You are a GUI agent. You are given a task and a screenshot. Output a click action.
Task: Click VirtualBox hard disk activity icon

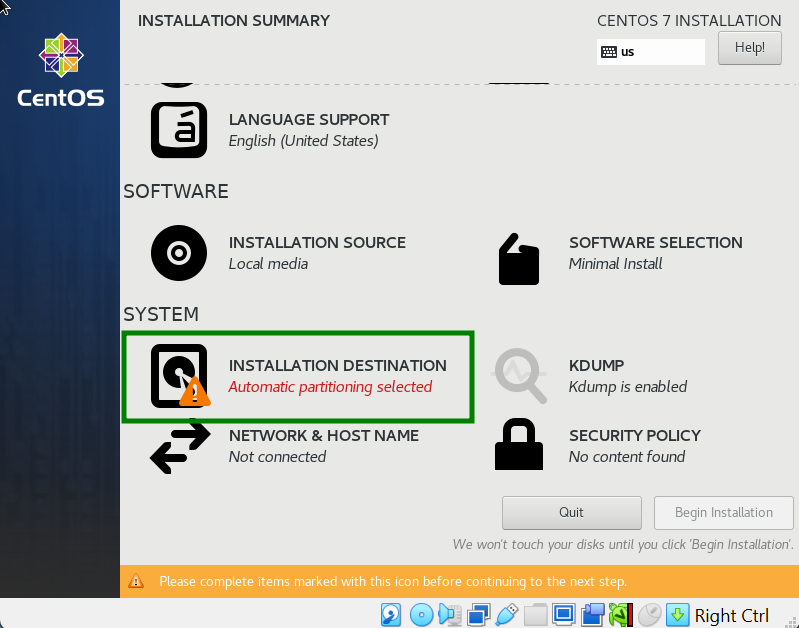[x=391, y=615]
